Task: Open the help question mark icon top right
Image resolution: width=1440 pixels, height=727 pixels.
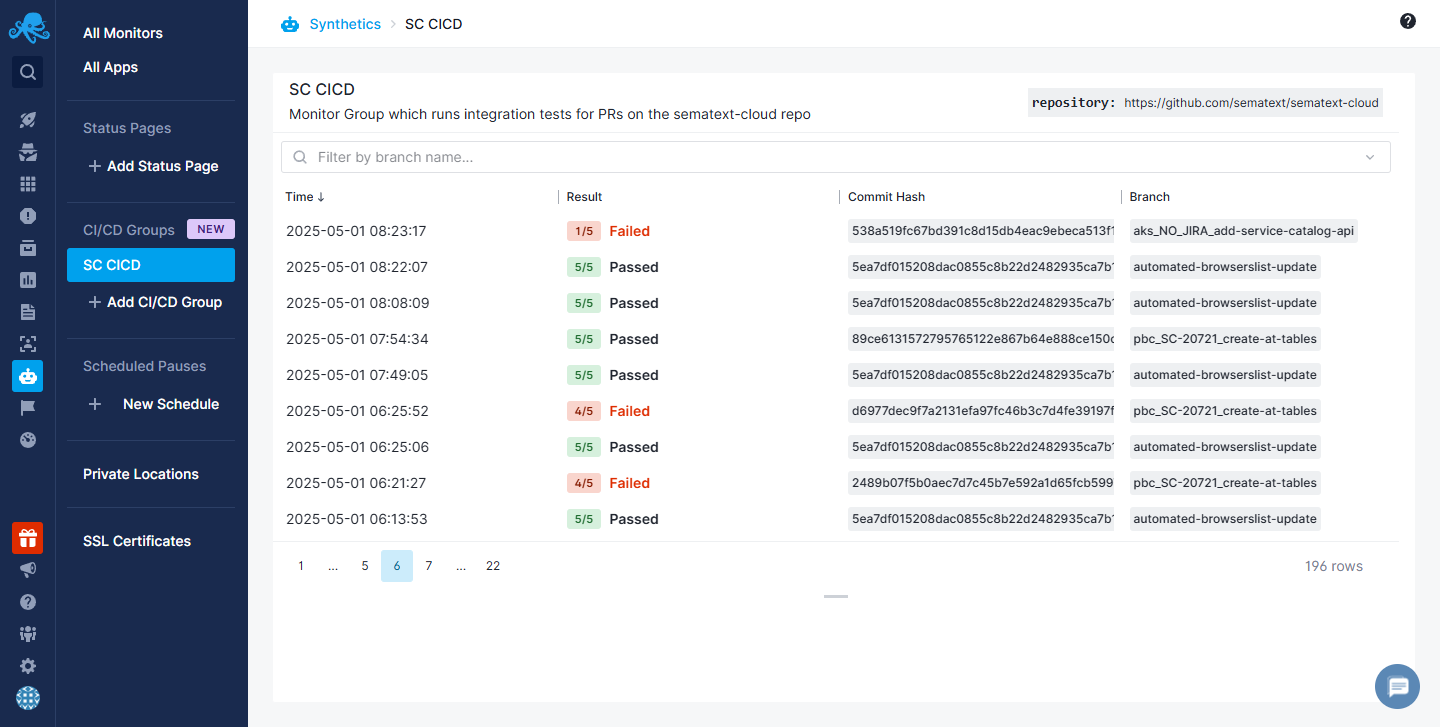Action: click(x=1407, y=20)
